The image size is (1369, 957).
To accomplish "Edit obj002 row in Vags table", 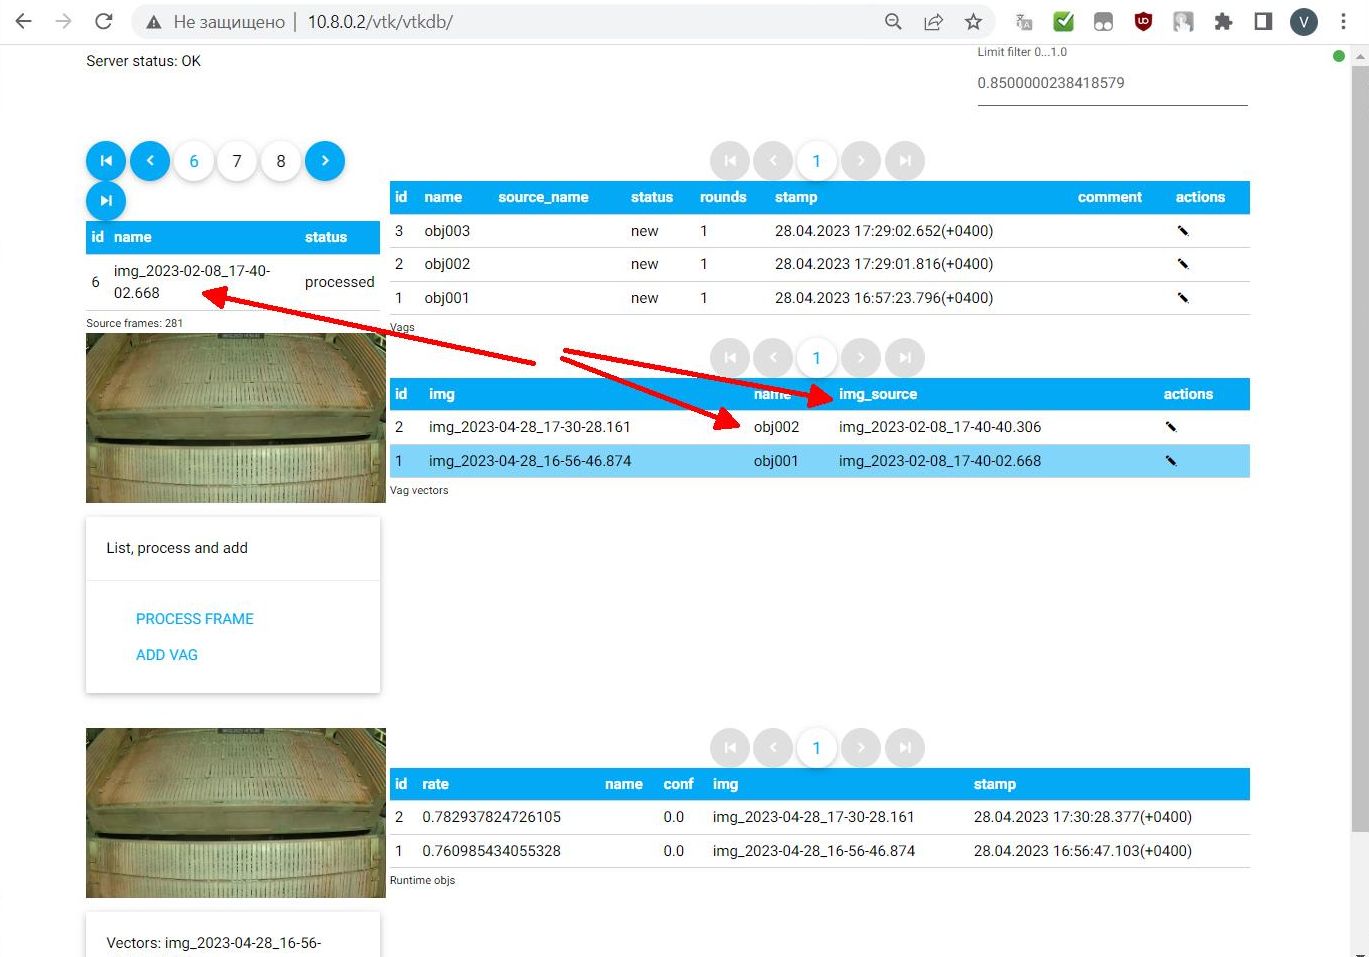I will [1183, 264].
